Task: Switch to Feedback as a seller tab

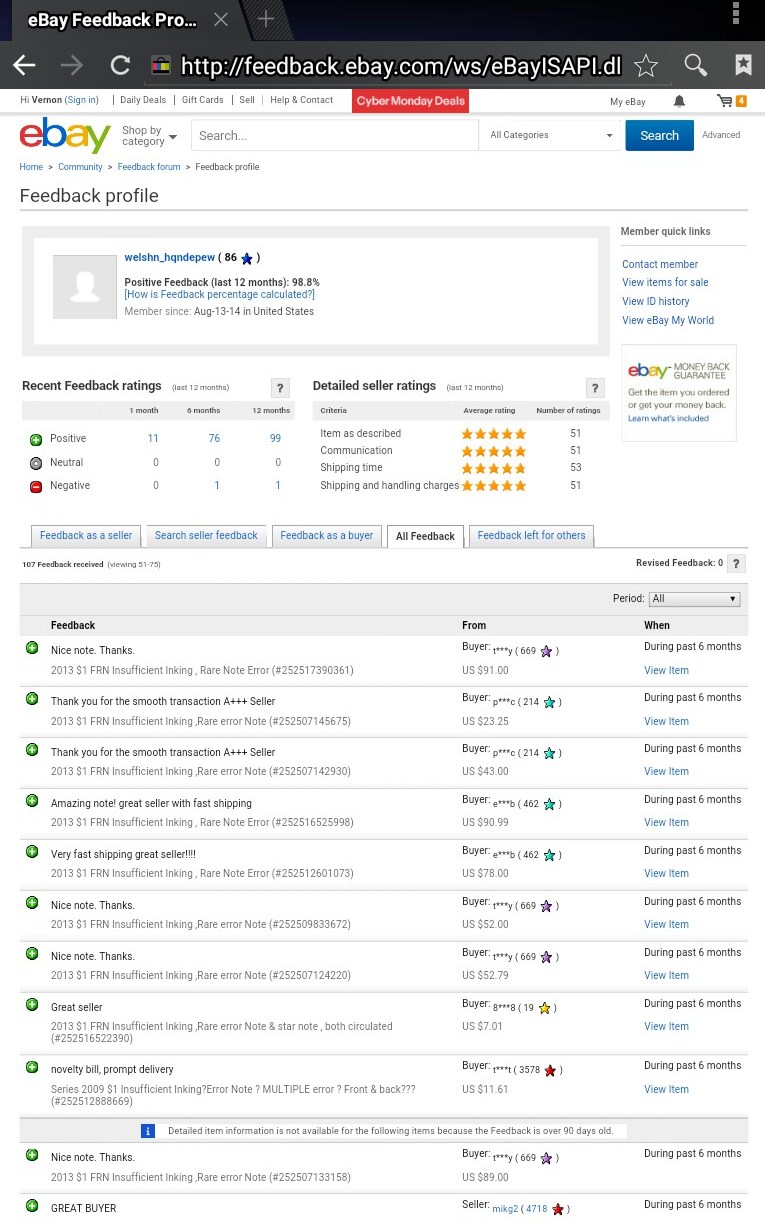Action: pos(86,536)
